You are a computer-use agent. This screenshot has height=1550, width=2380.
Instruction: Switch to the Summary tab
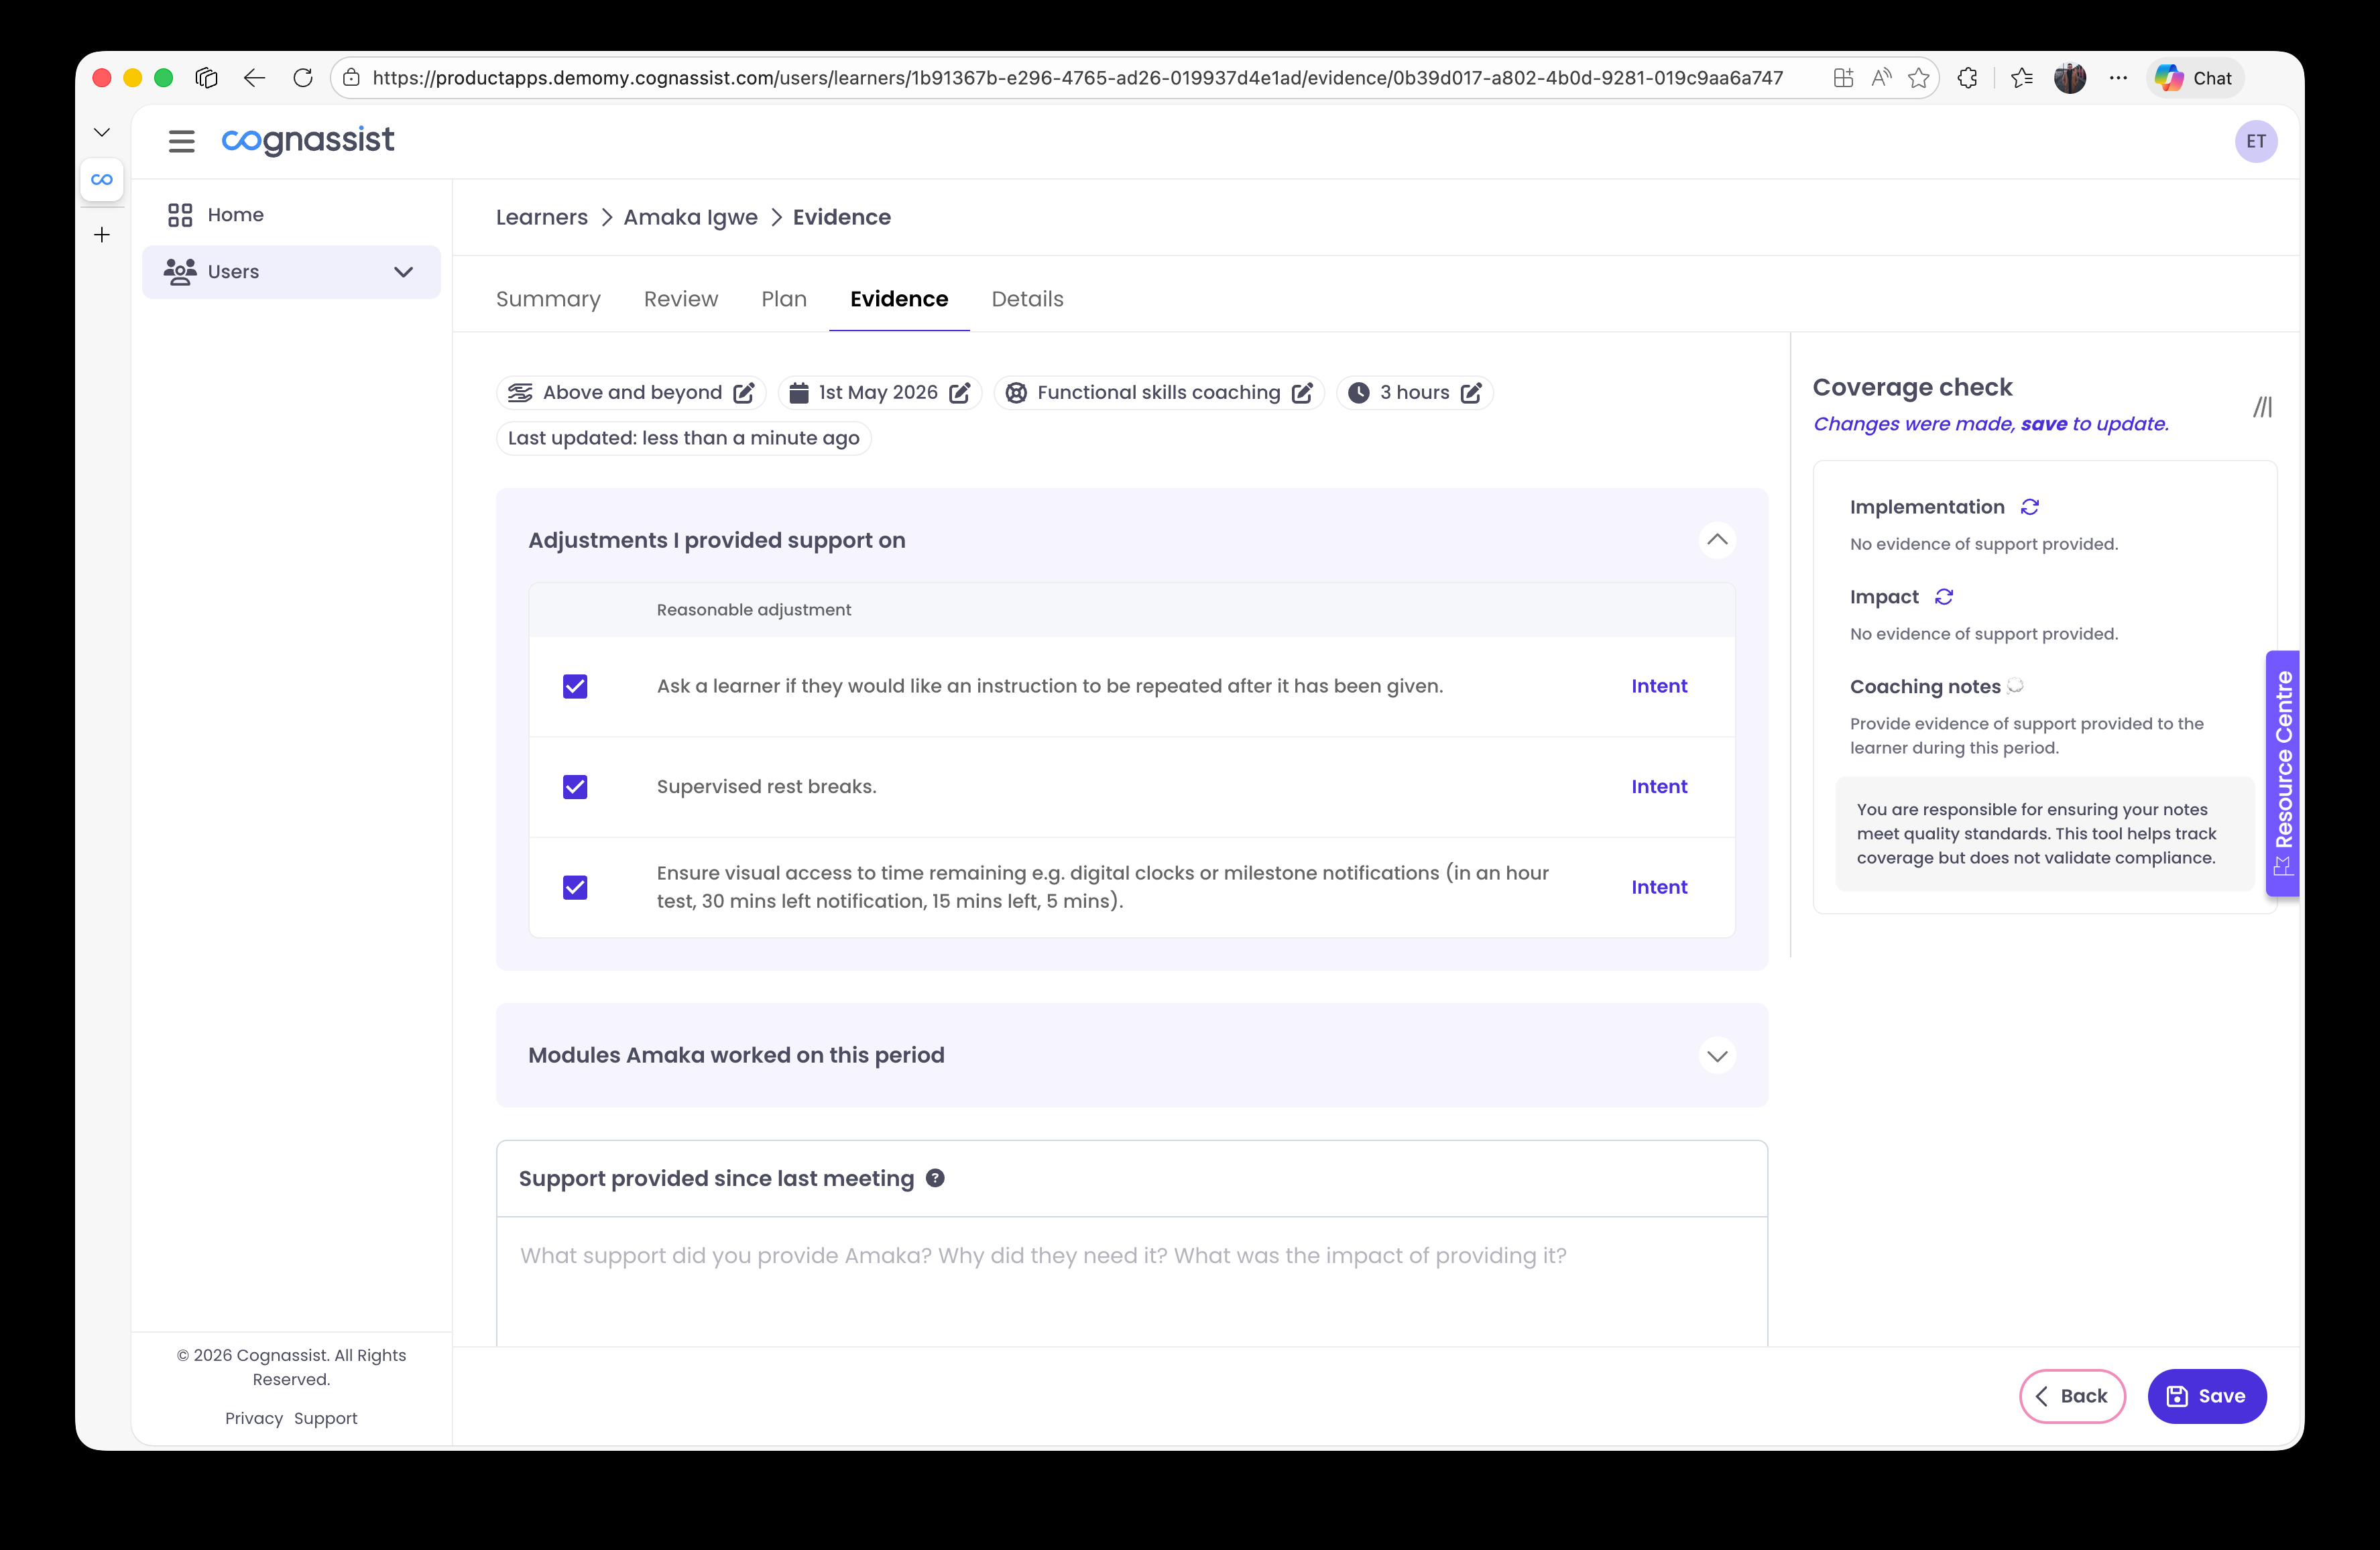[548, 299]
